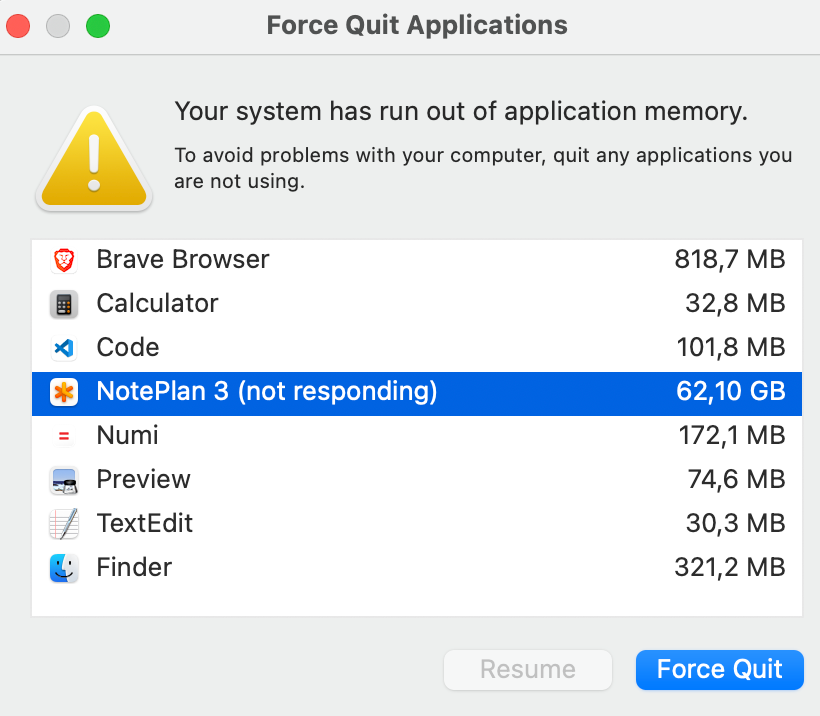Select Preview in the application list
The width and height of the screenshot is (820, 716).
[x=417, y=480]
